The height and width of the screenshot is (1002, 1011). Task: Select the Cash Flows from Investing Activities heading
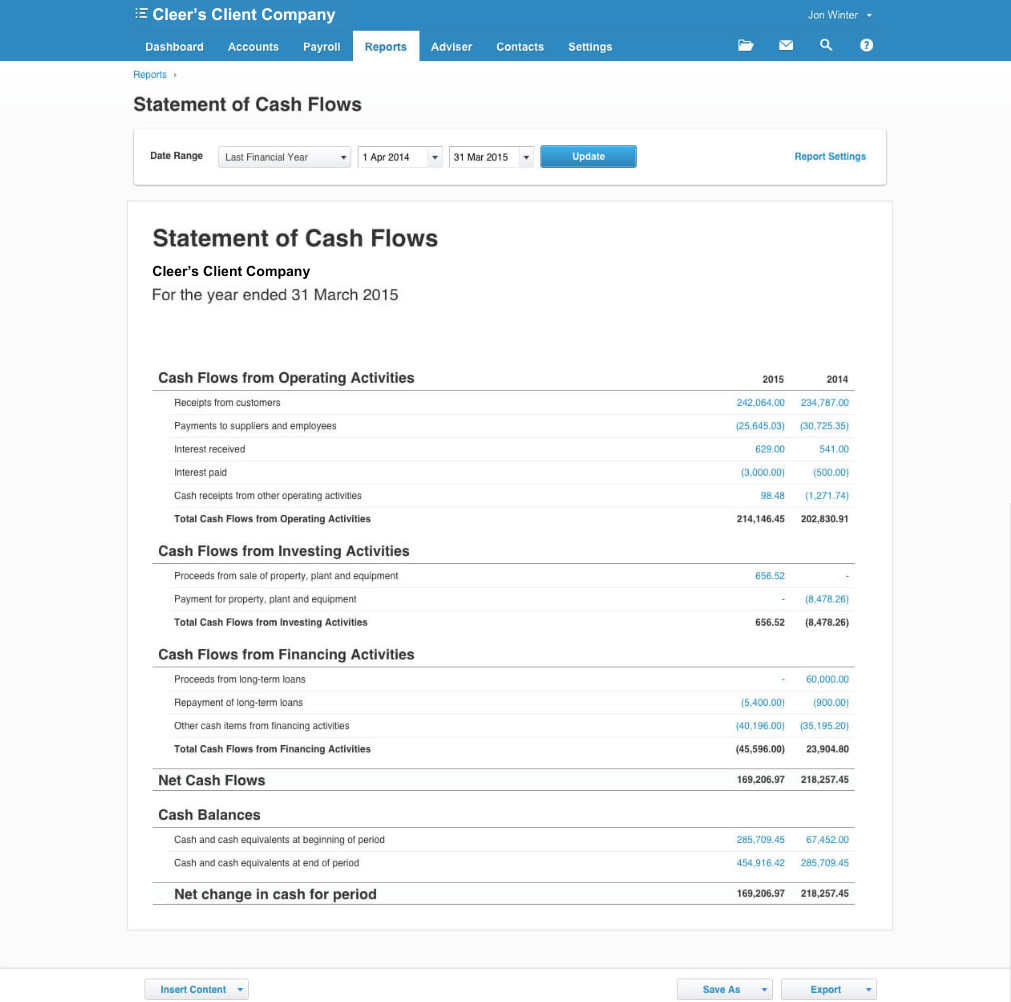[x=284, y=551]
